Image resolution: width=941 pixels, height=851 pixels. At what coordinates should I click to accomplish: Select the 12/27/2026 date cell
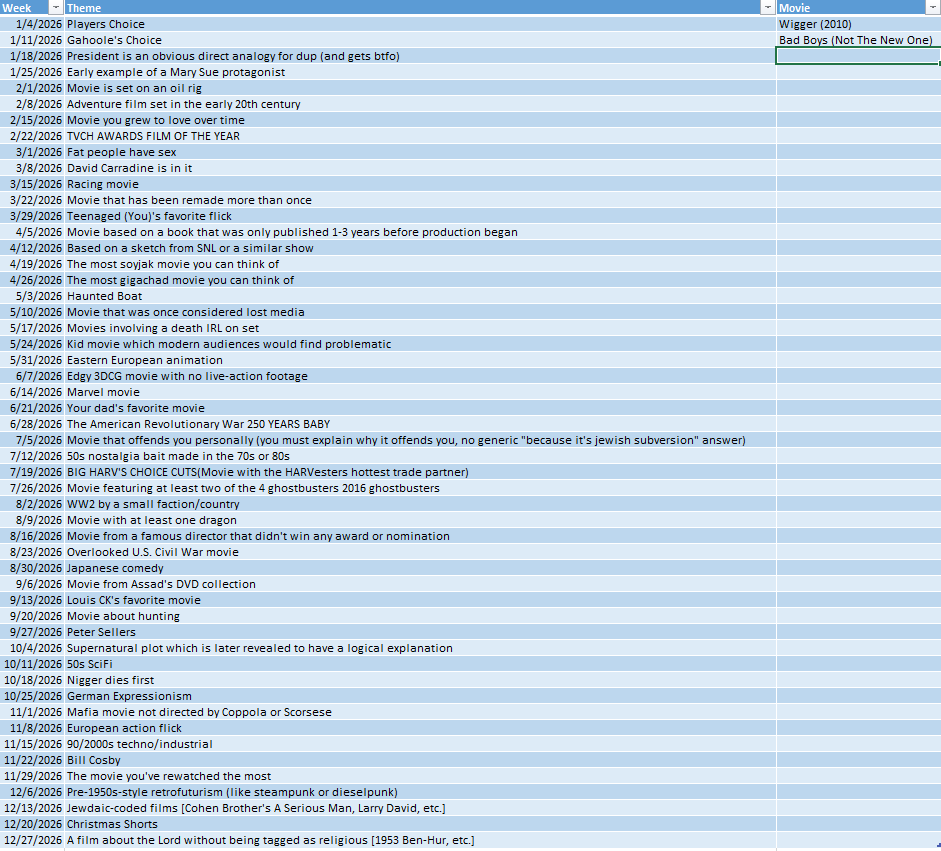tap(34, 840)
